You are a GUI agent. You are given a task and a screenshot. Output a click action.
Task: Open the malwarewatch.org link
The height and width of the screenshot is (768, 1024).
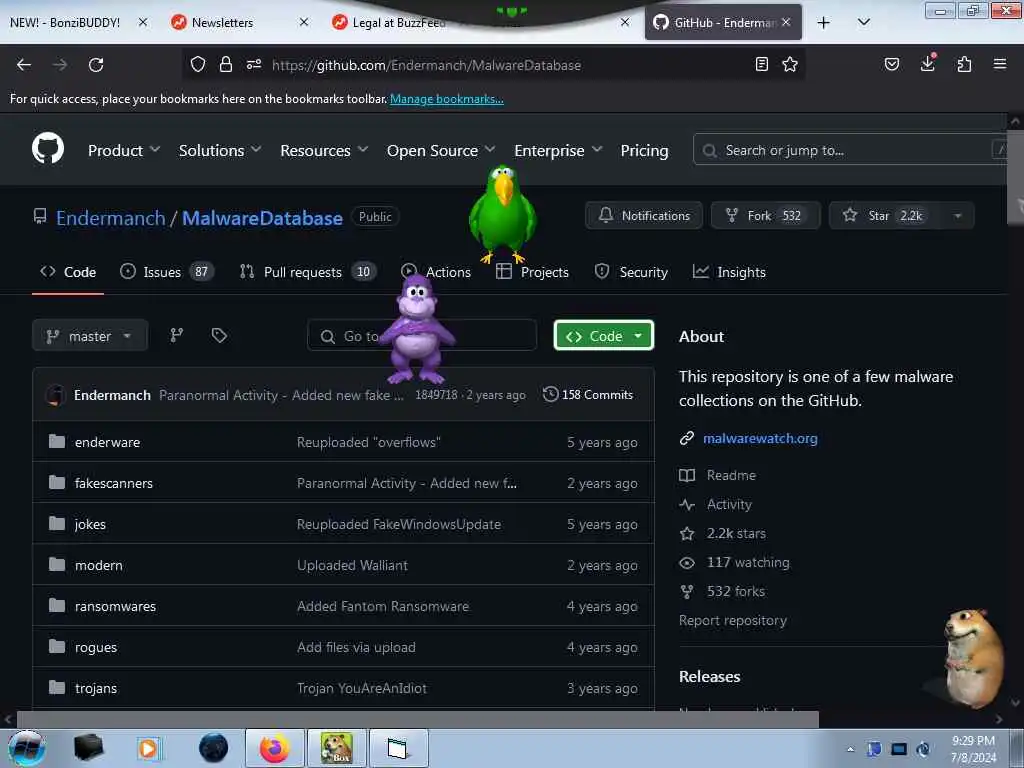pyautogui.click(x=760, y=438)
